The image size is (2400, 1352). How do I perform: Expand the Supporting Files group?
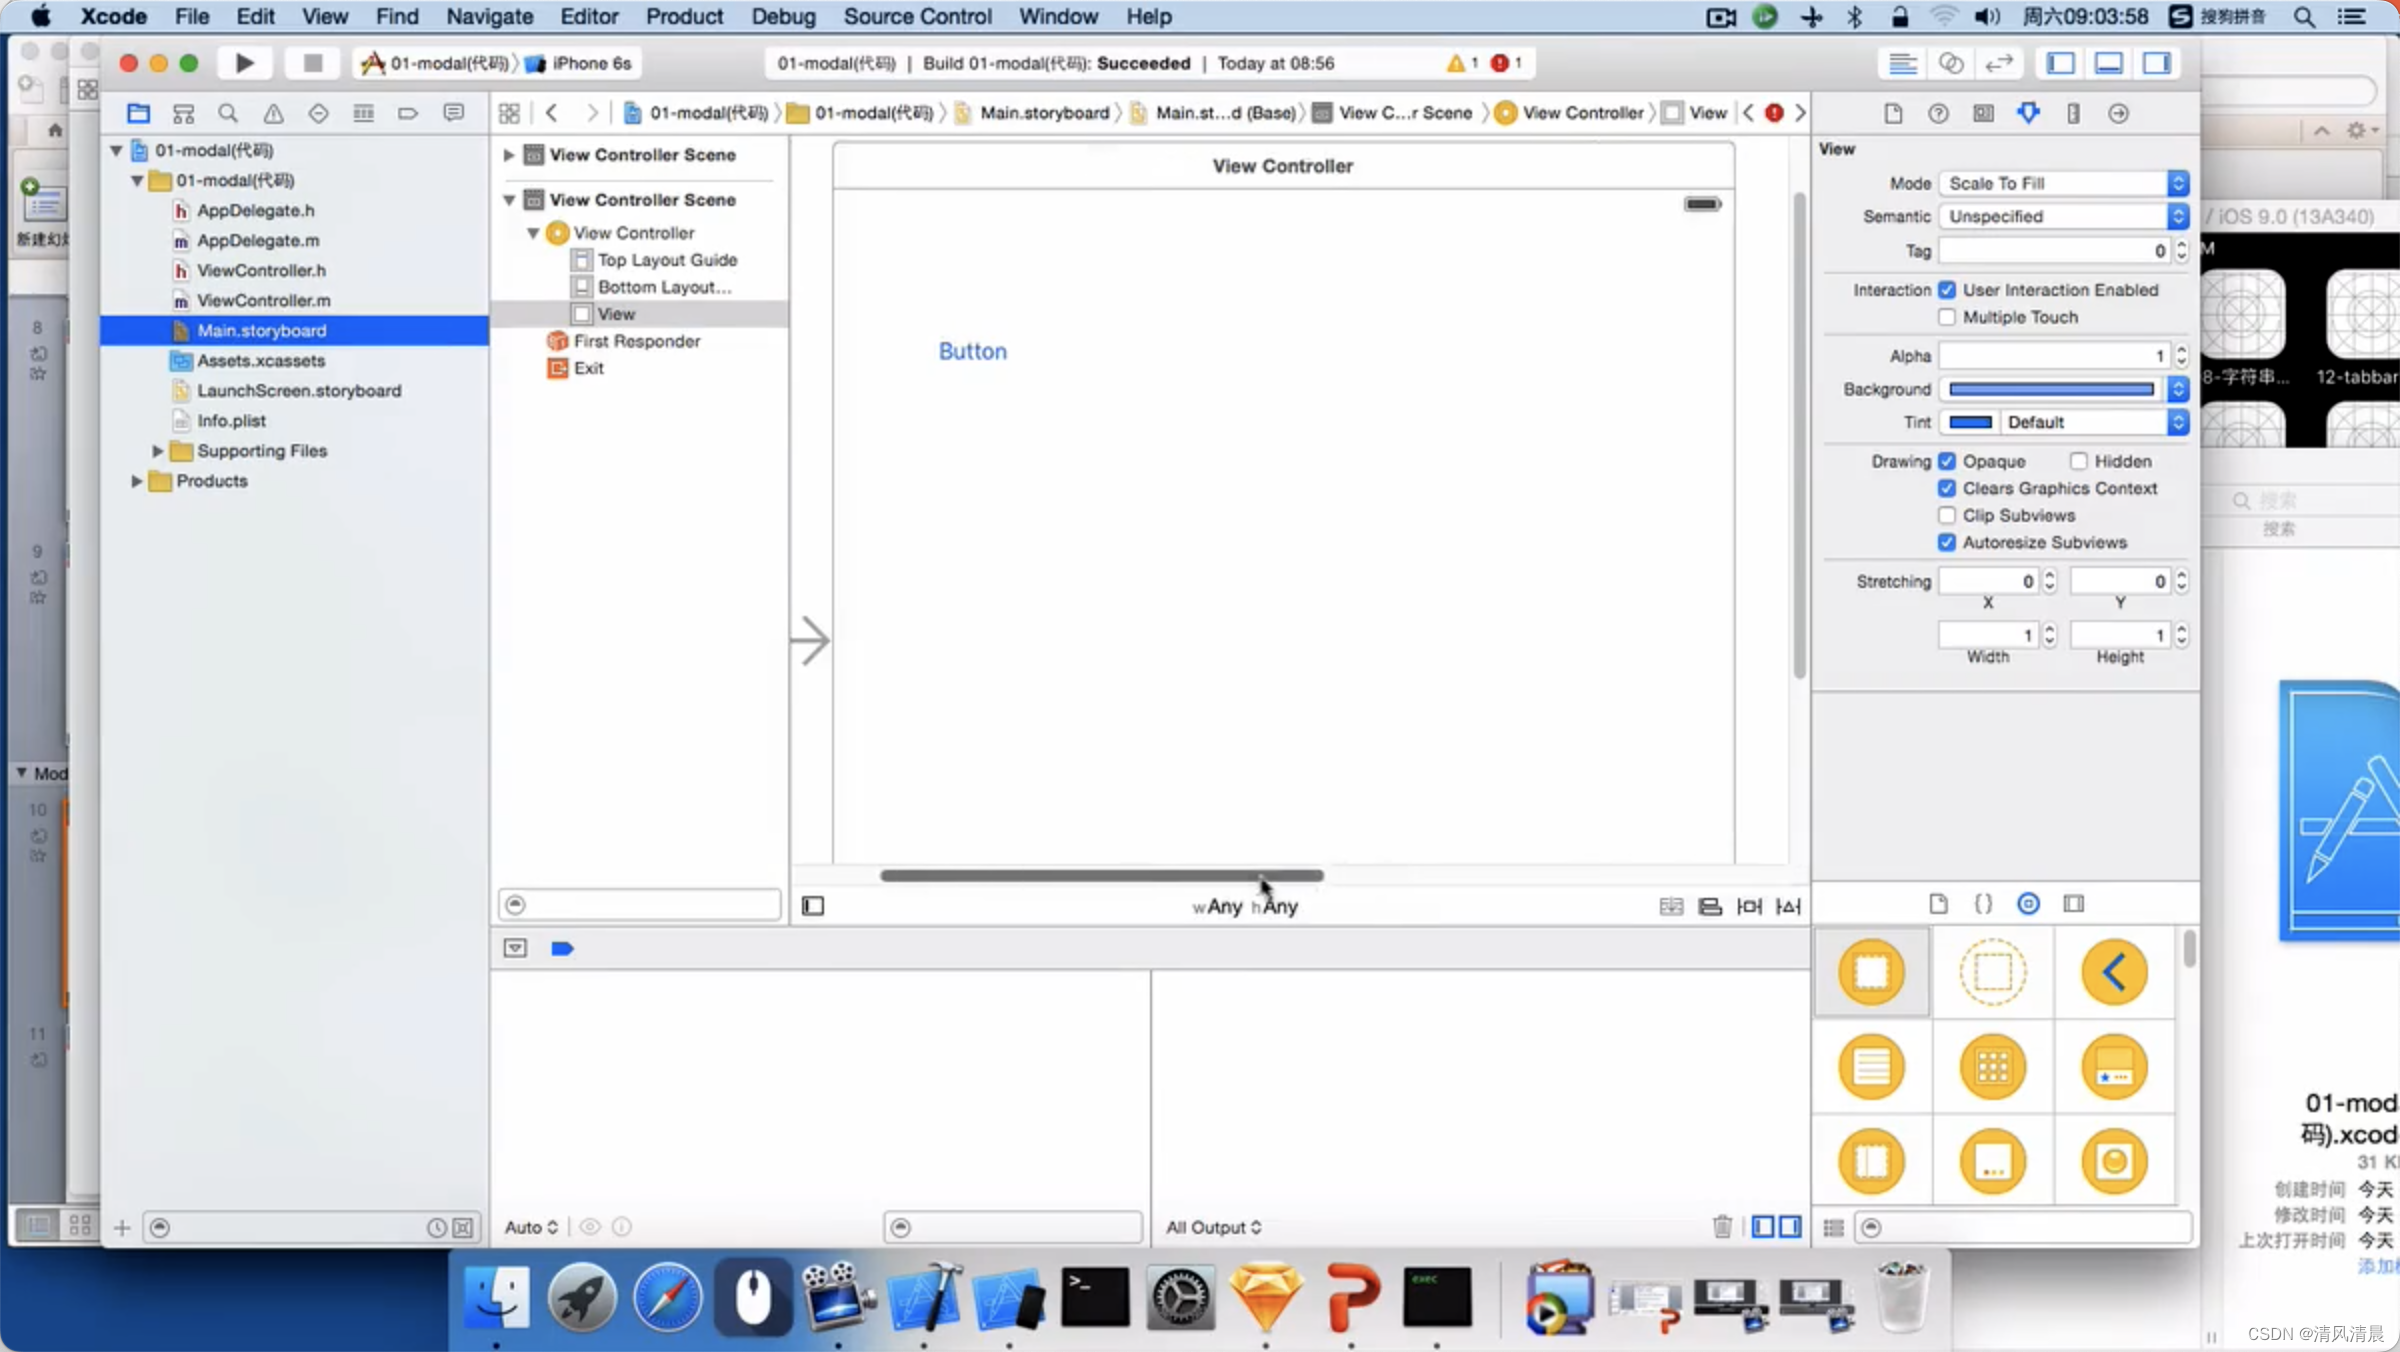pyautogui.click(x=157, y=451)
